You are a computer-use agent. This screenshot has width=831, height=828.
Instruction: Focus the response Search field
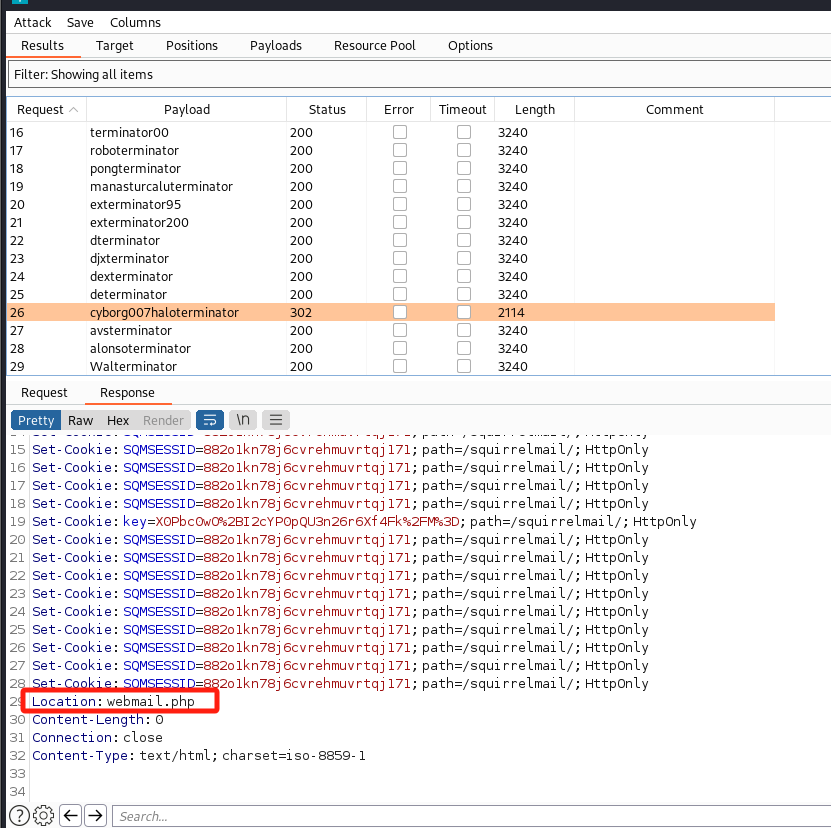(x=472, y=816)
